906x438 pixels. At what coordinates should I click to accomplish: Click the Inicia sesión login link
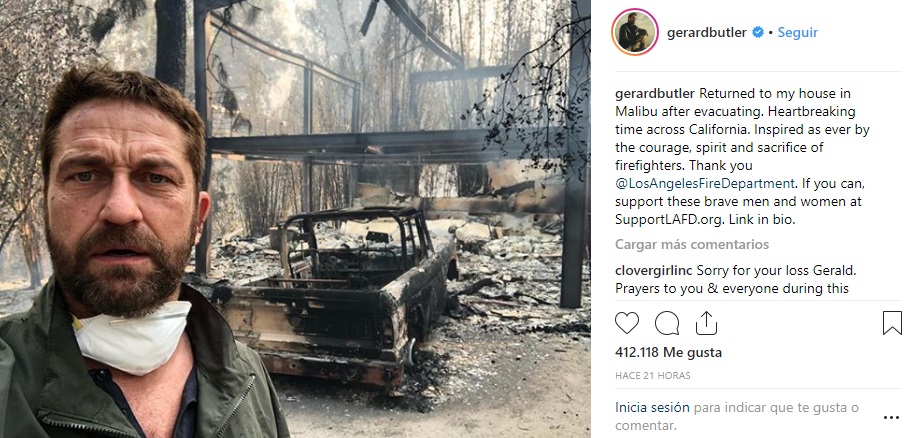pos(652,407)
